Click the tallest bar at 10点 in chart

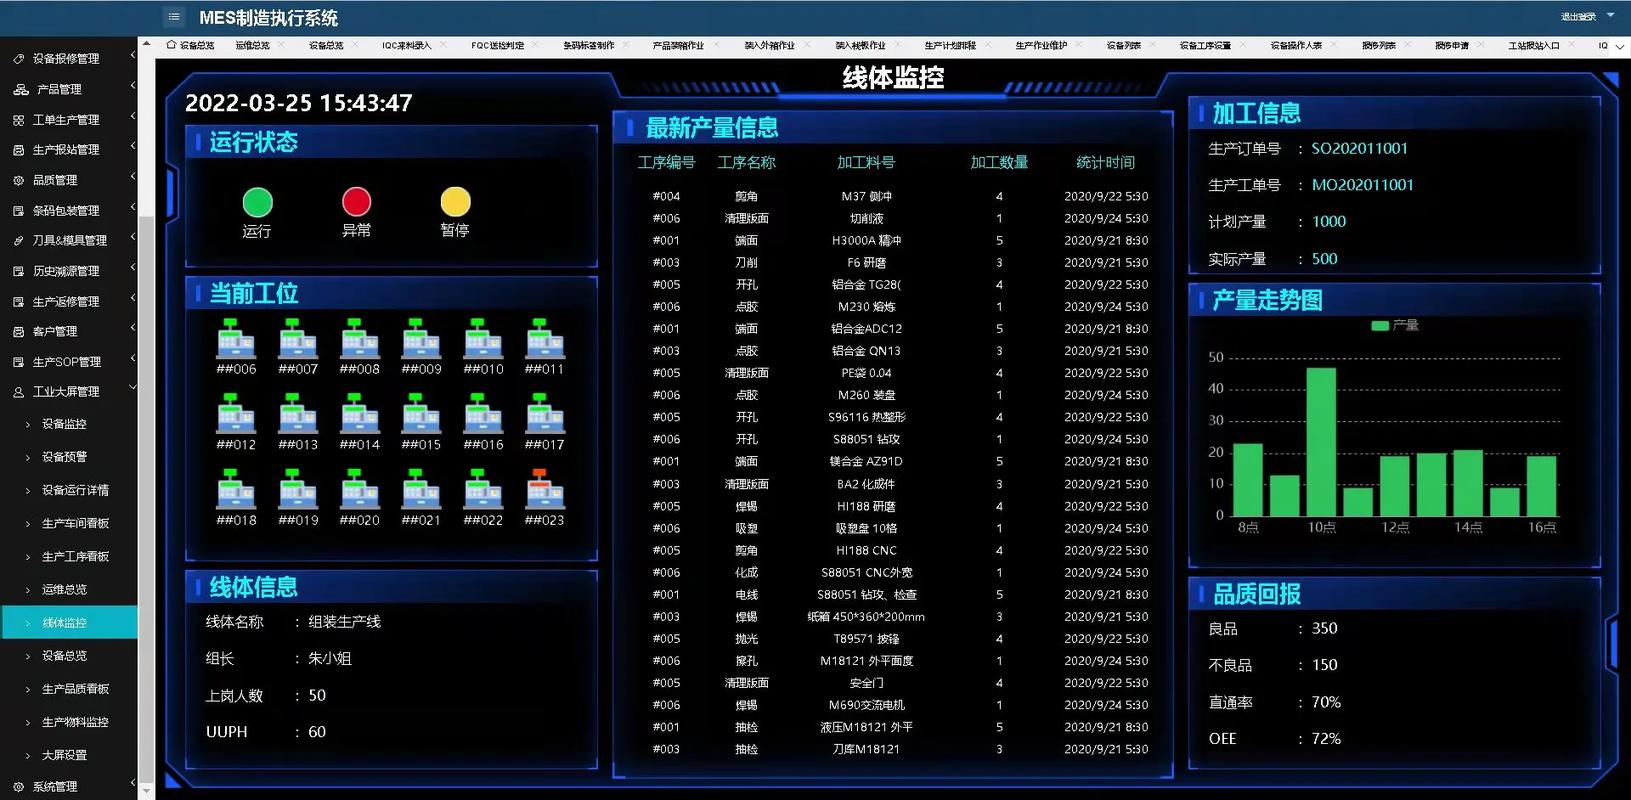click(x=1321, y=442)
